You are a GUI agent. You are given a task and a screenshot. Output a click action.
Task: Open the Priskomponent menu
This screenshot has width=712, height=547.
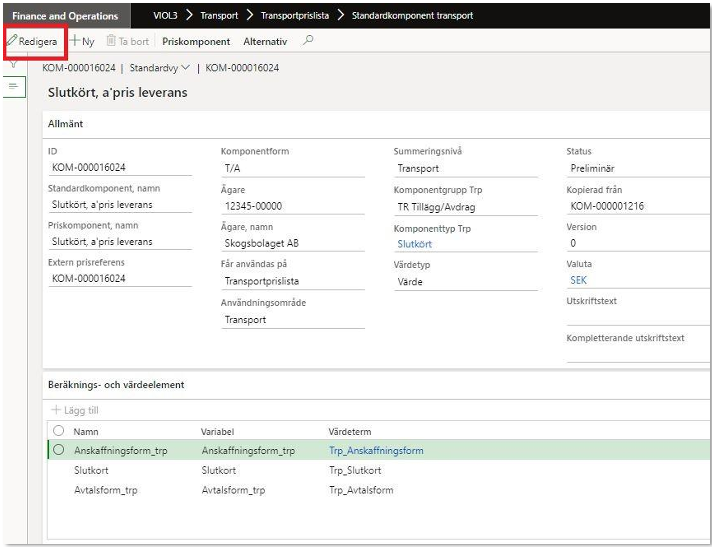point(196,42)
